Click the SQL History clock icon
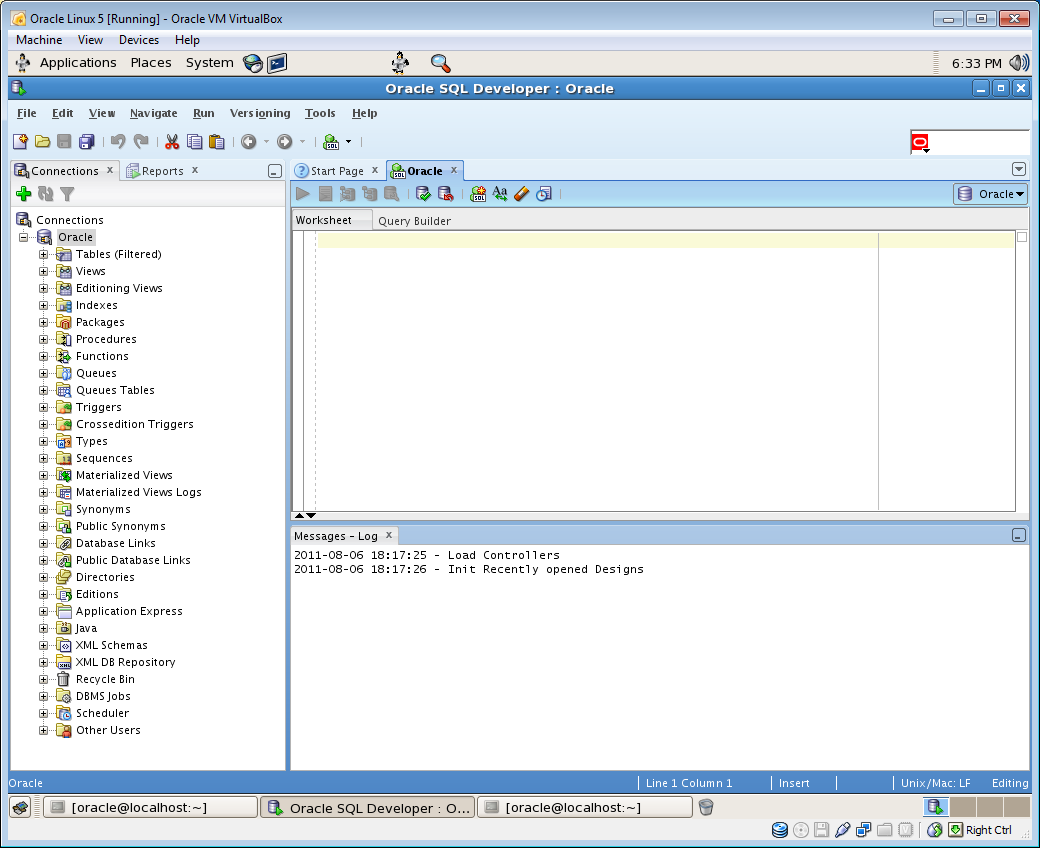Screen dimensions: 1040x848 543,194
